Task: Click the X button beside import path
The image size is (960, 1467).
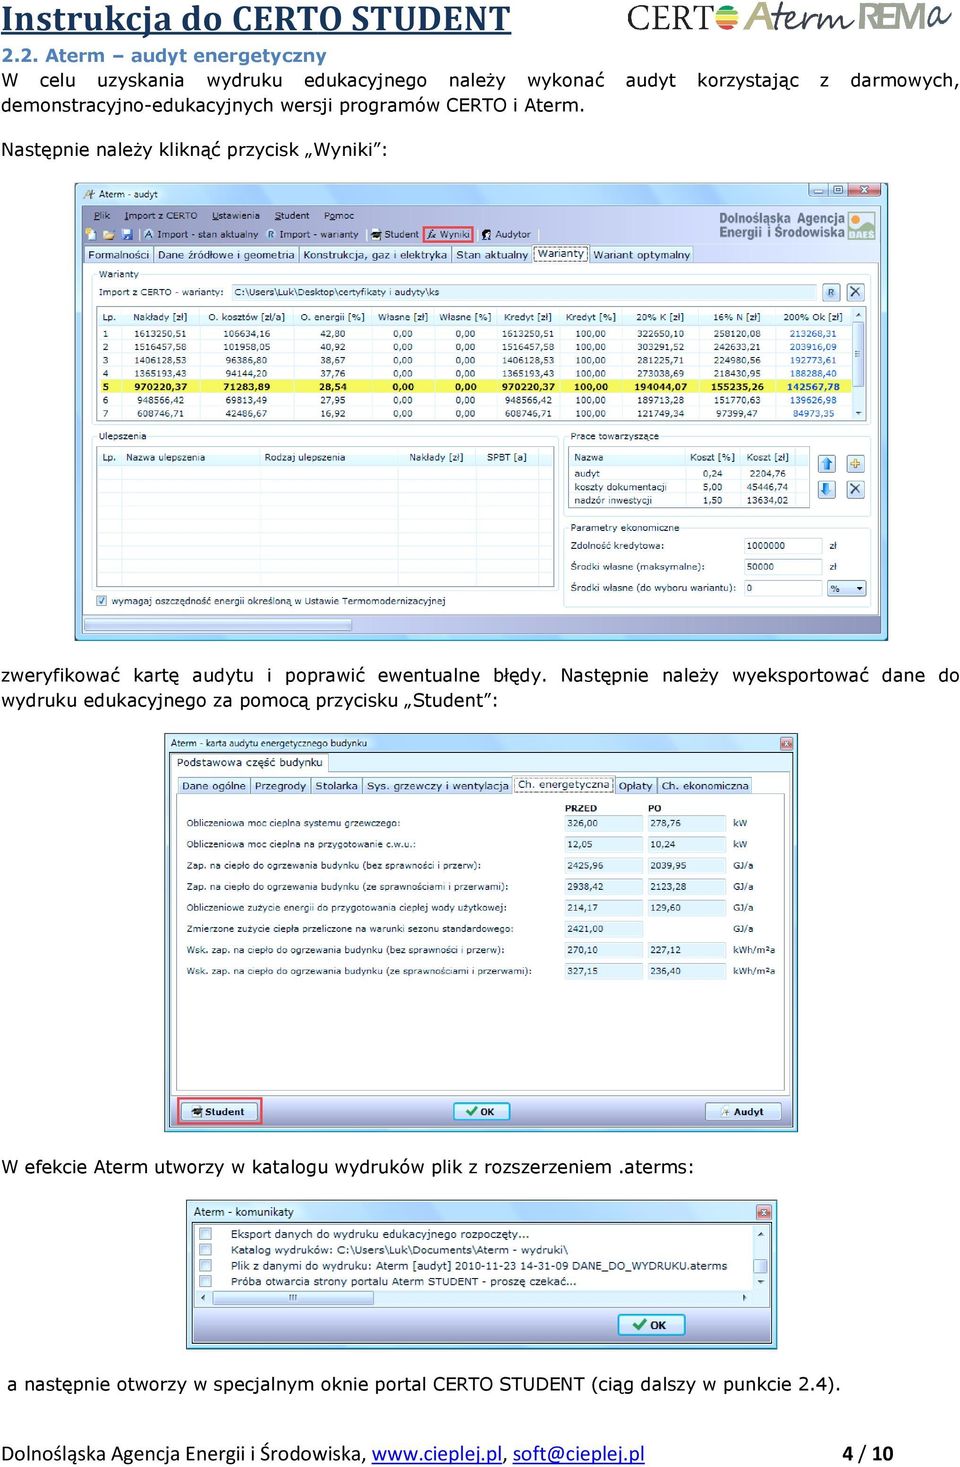Action: (x=855, y=292)
